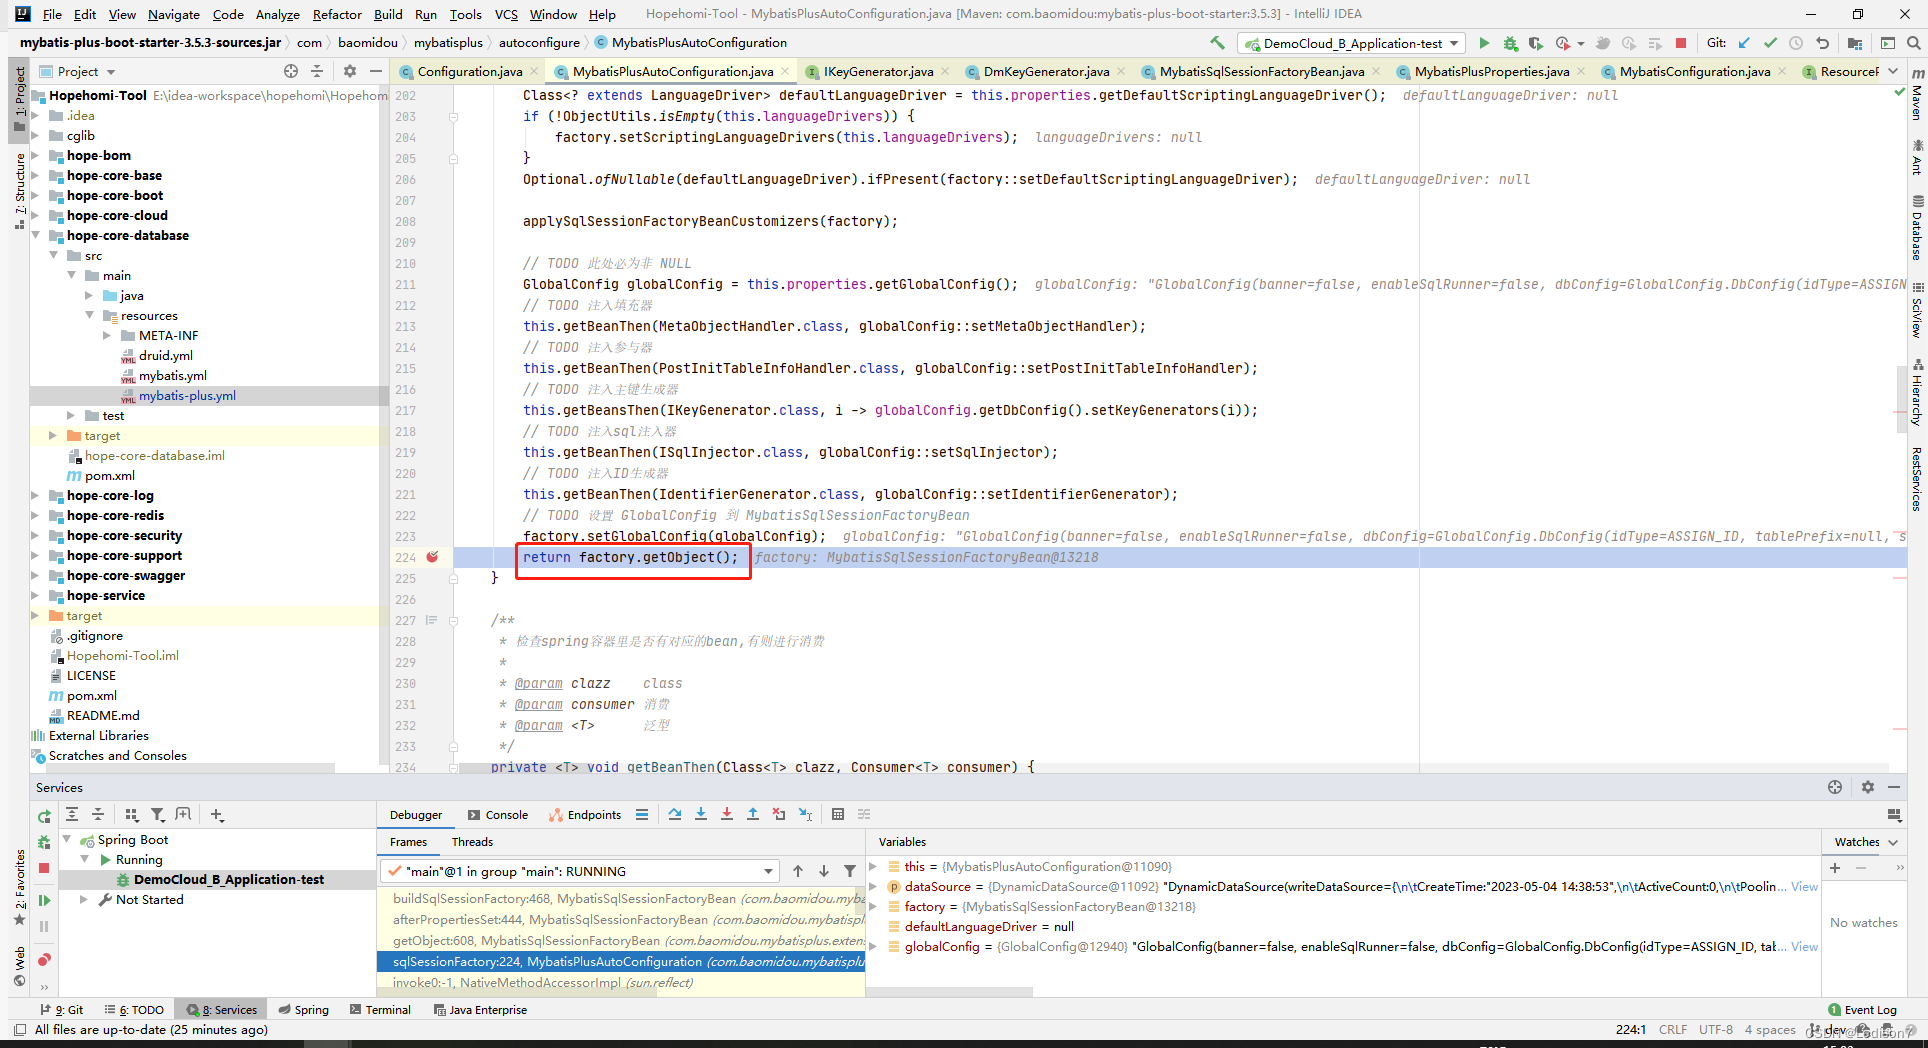Click the editor vertical scrollbar thumb
This screenshot has height=1048, width=1928.
point(1901,400)
